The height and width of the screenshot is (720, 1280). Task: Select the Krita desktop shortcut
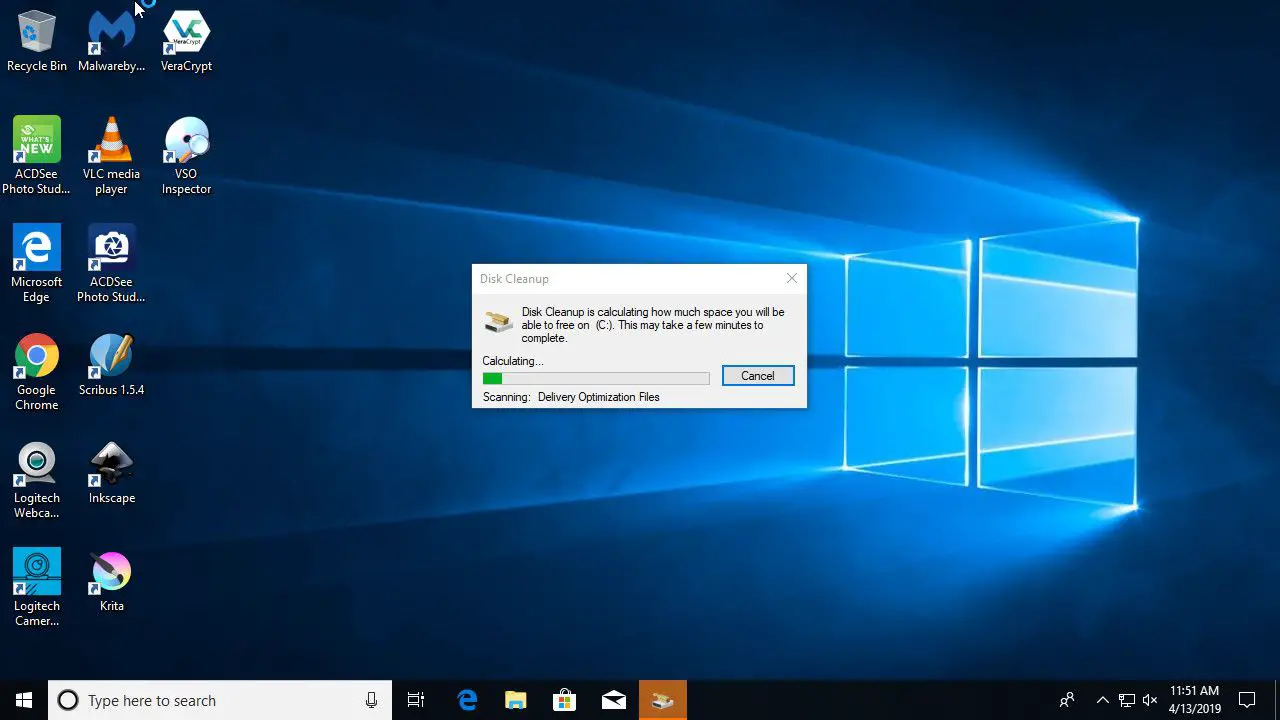pos(111,581)
